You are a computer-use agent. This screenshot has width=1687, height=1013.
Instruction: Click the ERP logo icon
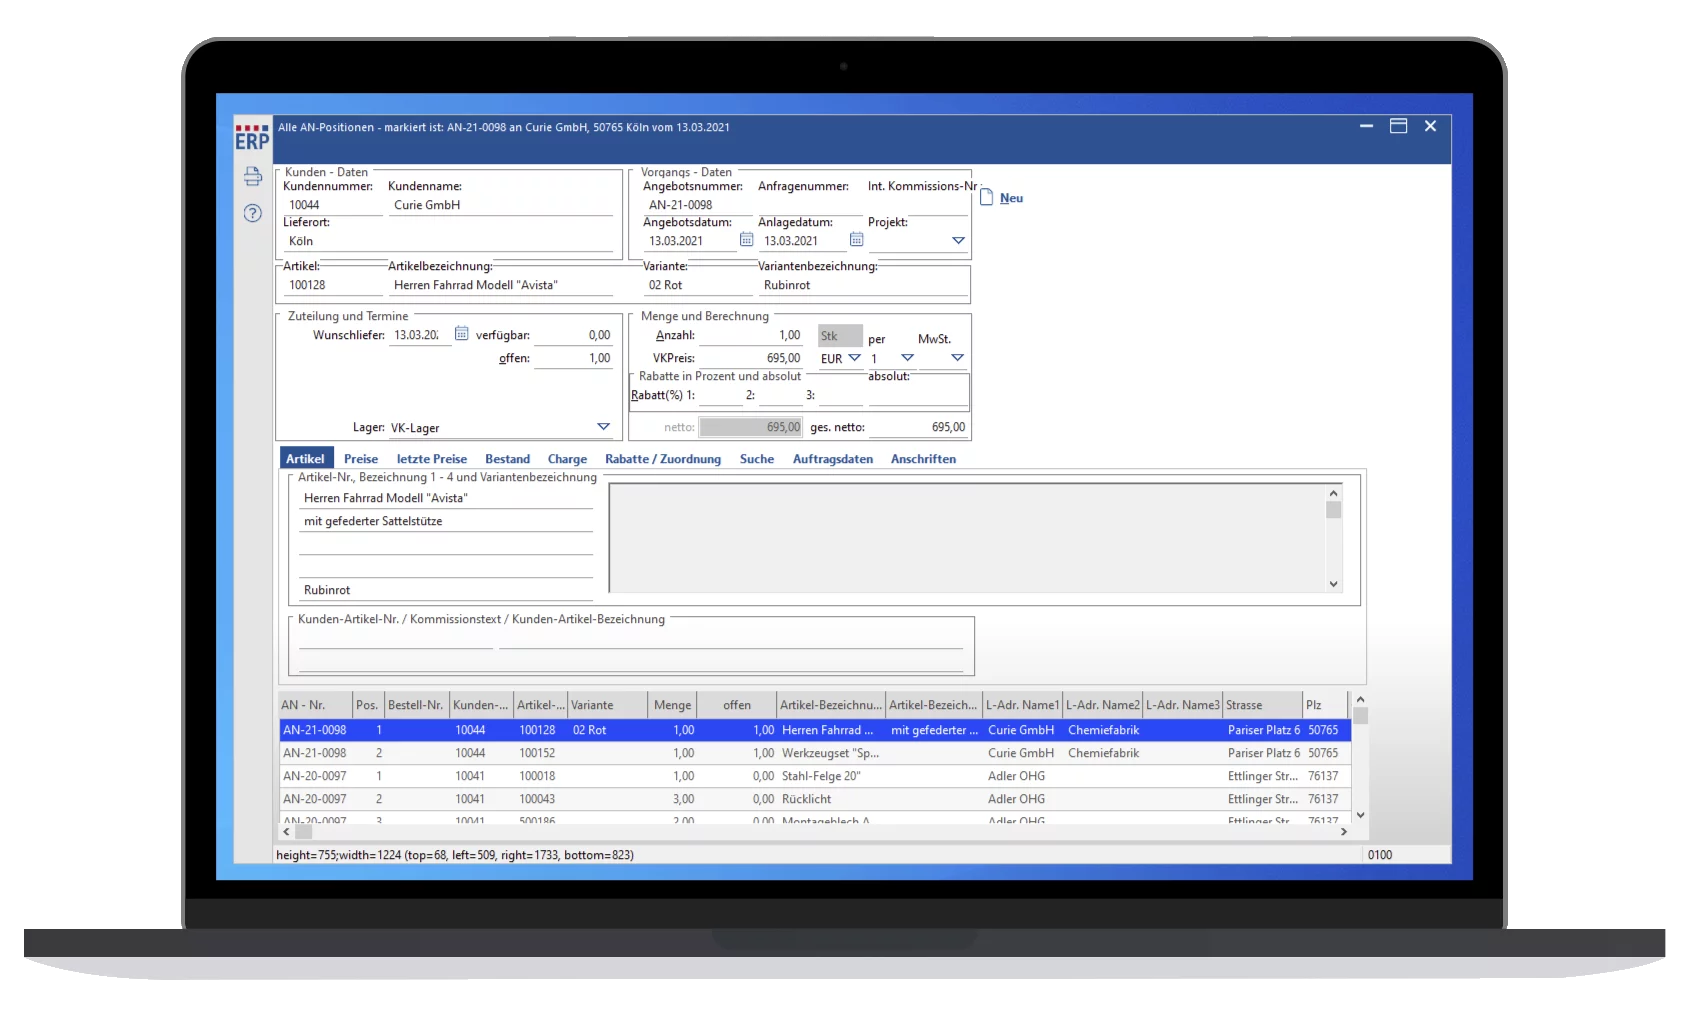pyautogui.click(x=252, y=137)
